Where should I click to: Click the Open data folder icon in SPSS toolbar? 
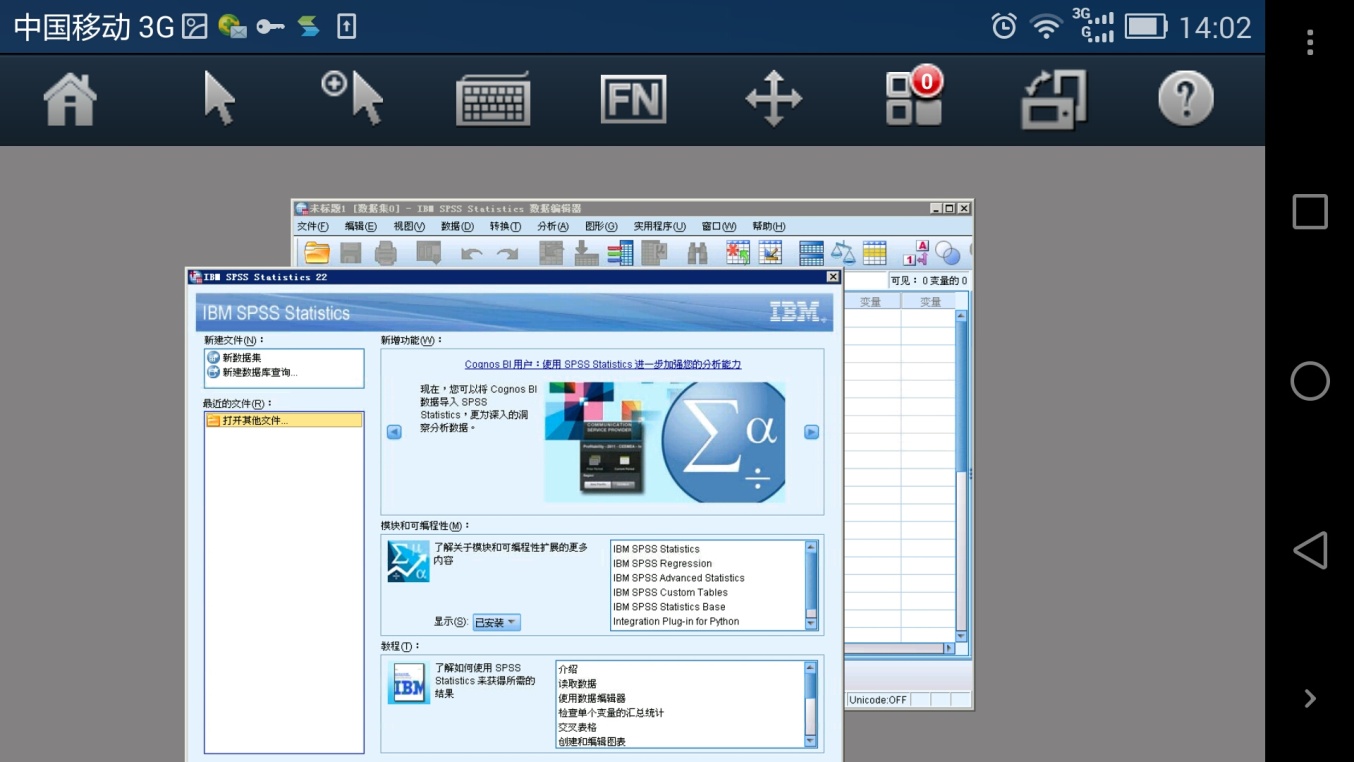[x=317, y=253]
